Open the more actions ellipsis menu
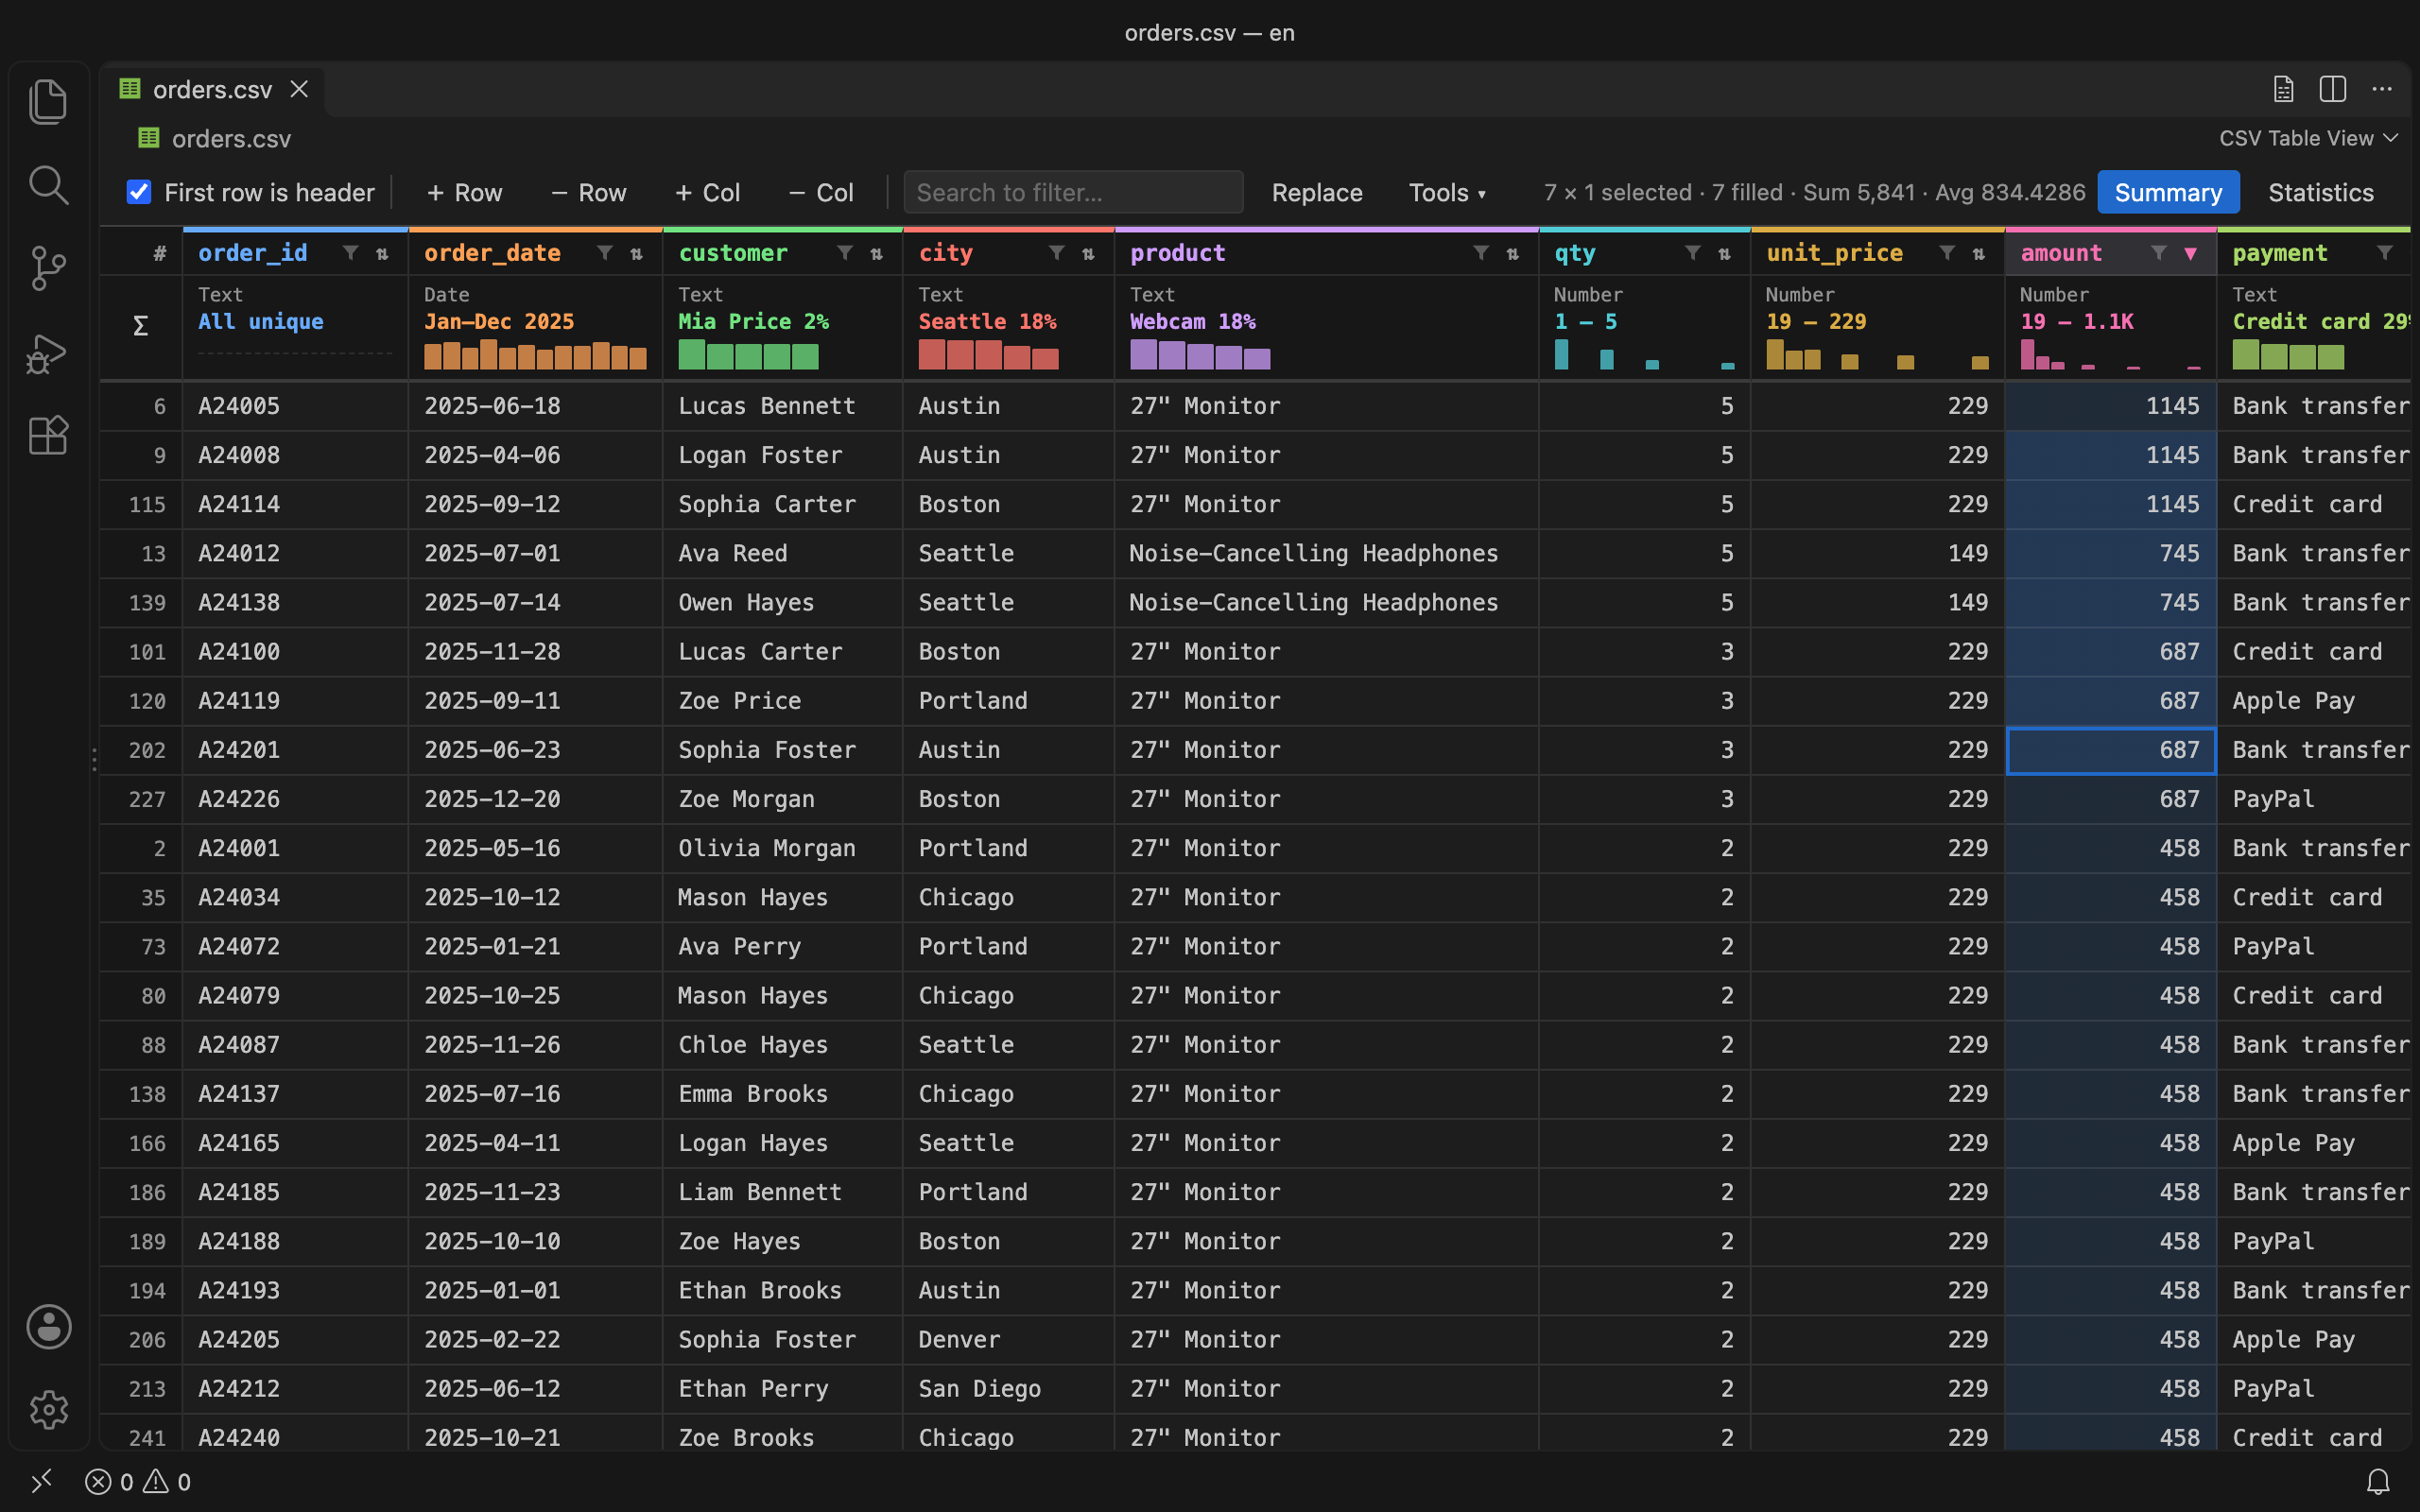The width and height of the screenshot is (2420, 1512). (x=2382, y=89)
